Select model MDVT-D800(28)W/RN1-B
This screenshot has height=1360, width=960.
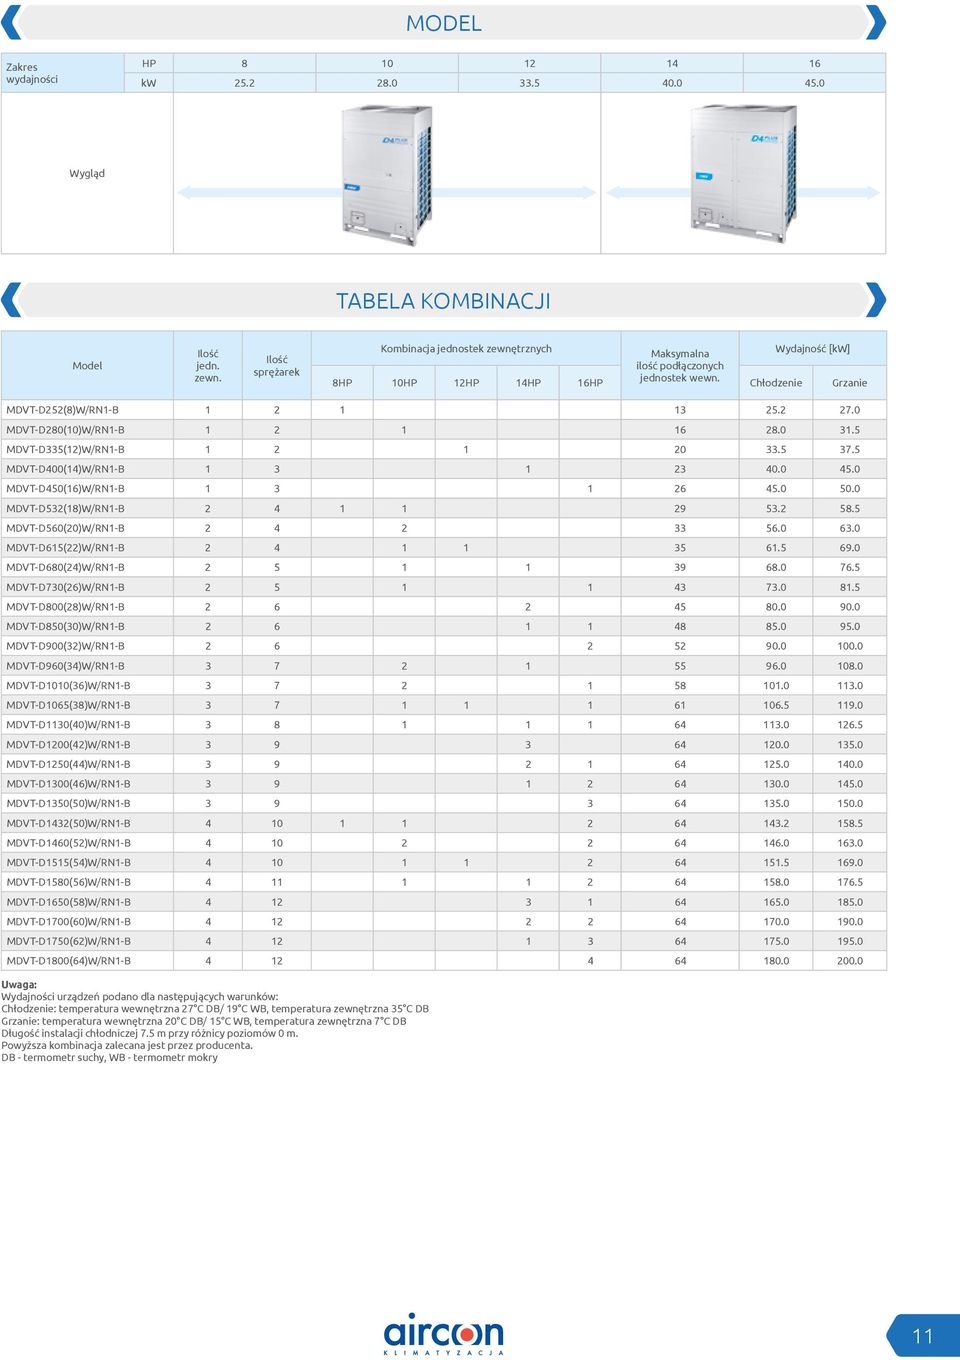pyautogui.click(x=65, y=607)
